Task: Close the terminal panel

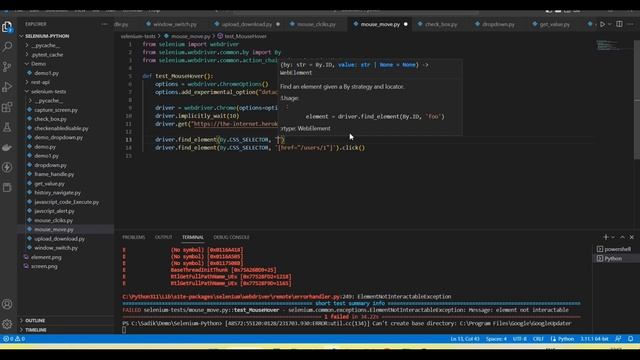Action: point(632,237)
